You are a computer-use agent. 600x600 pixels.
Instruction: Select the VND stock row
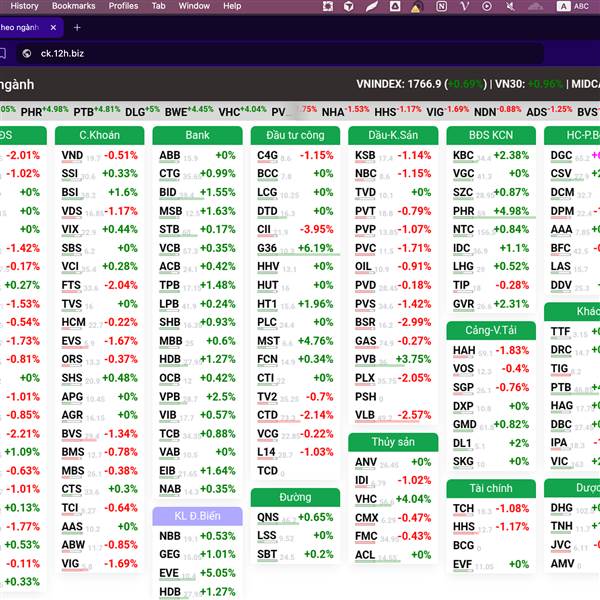(x=99, y=155)
